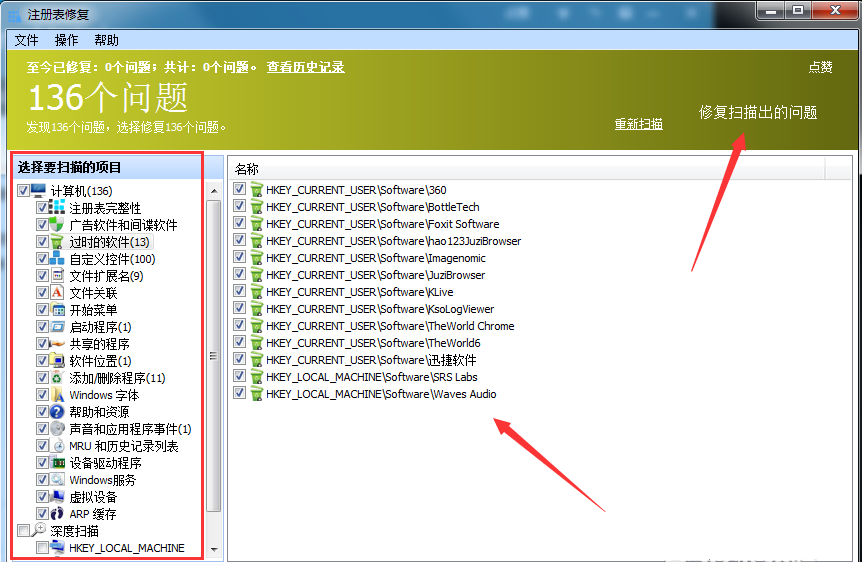Select the 添加/删除程序 recycle icon
Screen dimensions: 862x562
pyautogui.click(x=58, y=378)
